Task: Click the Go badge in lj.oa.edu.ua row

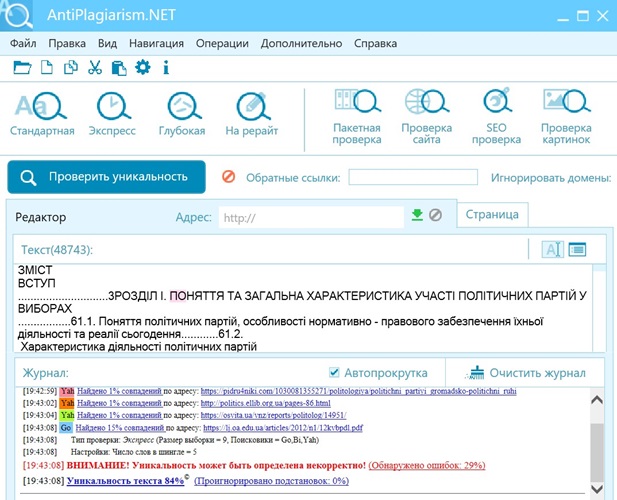Action: [66, 428]
